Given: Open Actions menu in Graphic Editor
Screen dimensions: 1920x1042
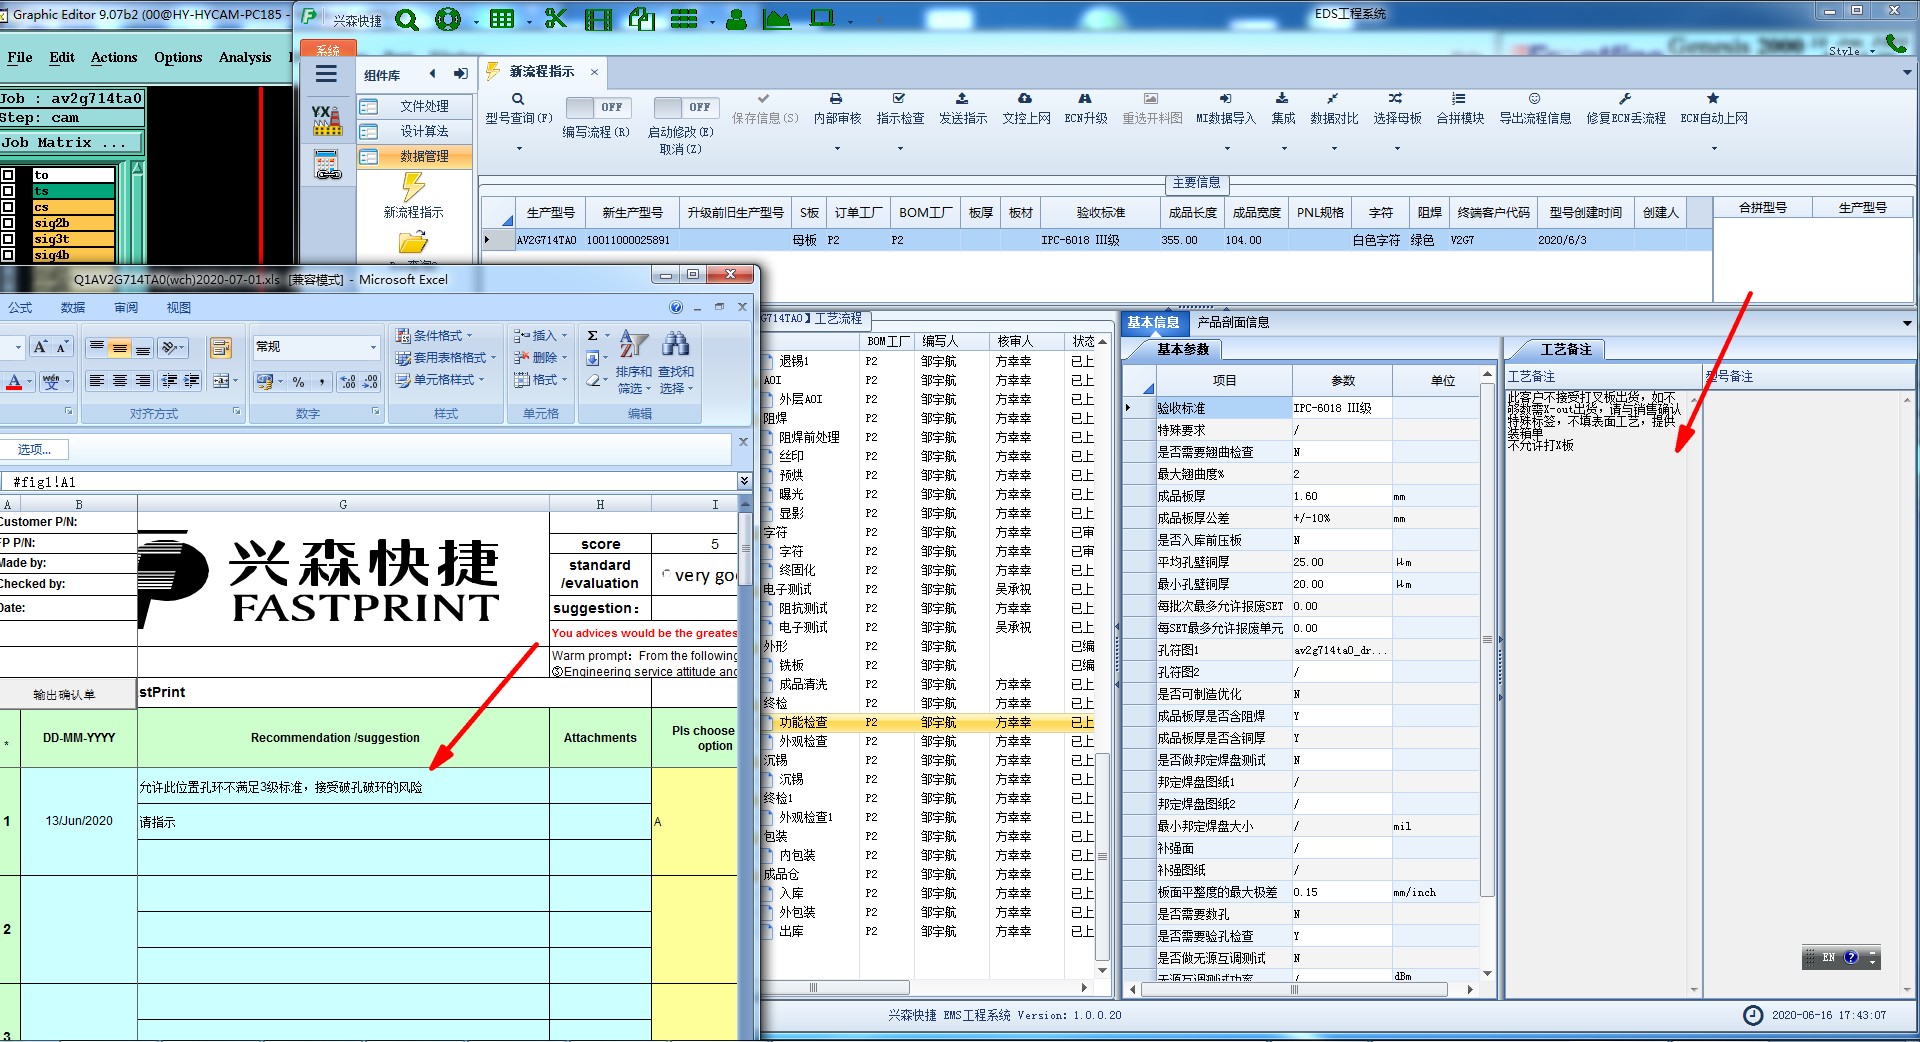Looking at the screenshot, I should click(114, 57).
